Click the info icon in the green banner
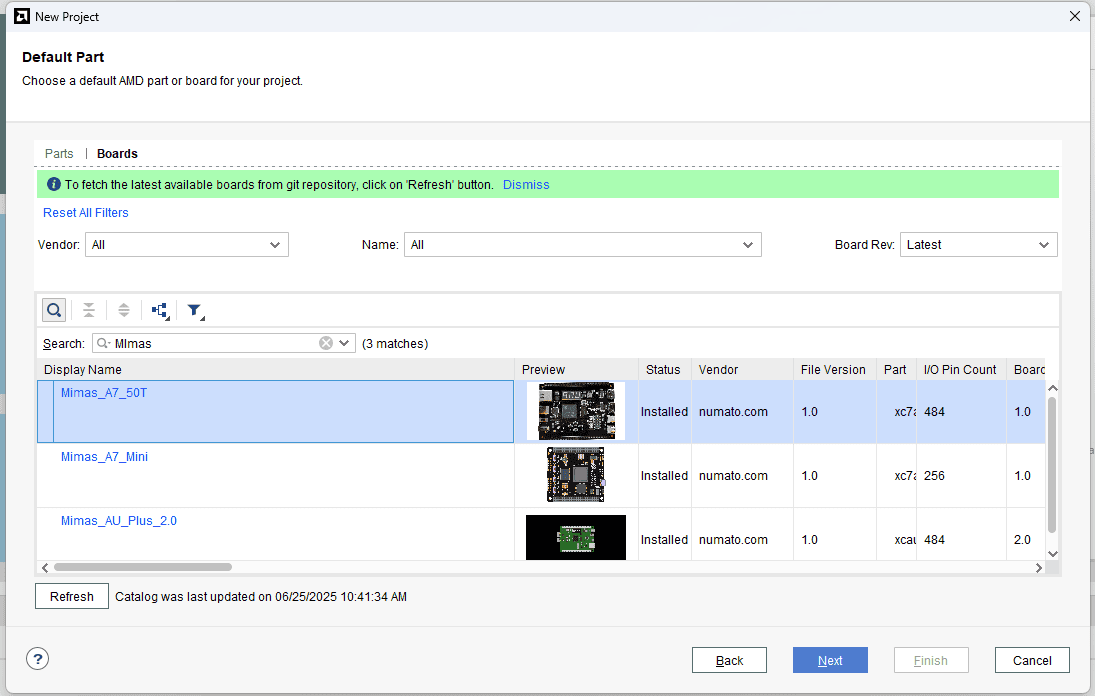Viewport: 1095px width, 696px height. click(x=54, y=185)
